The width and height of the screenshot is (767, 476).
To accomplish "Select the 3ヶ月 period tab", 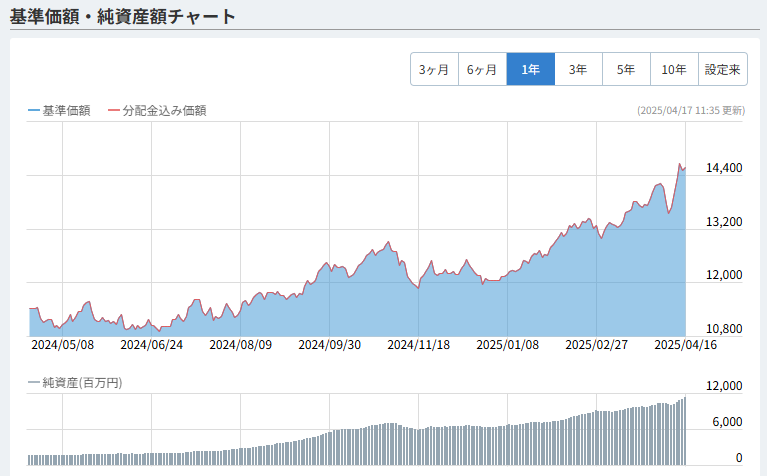I will (x=434, y=69).
